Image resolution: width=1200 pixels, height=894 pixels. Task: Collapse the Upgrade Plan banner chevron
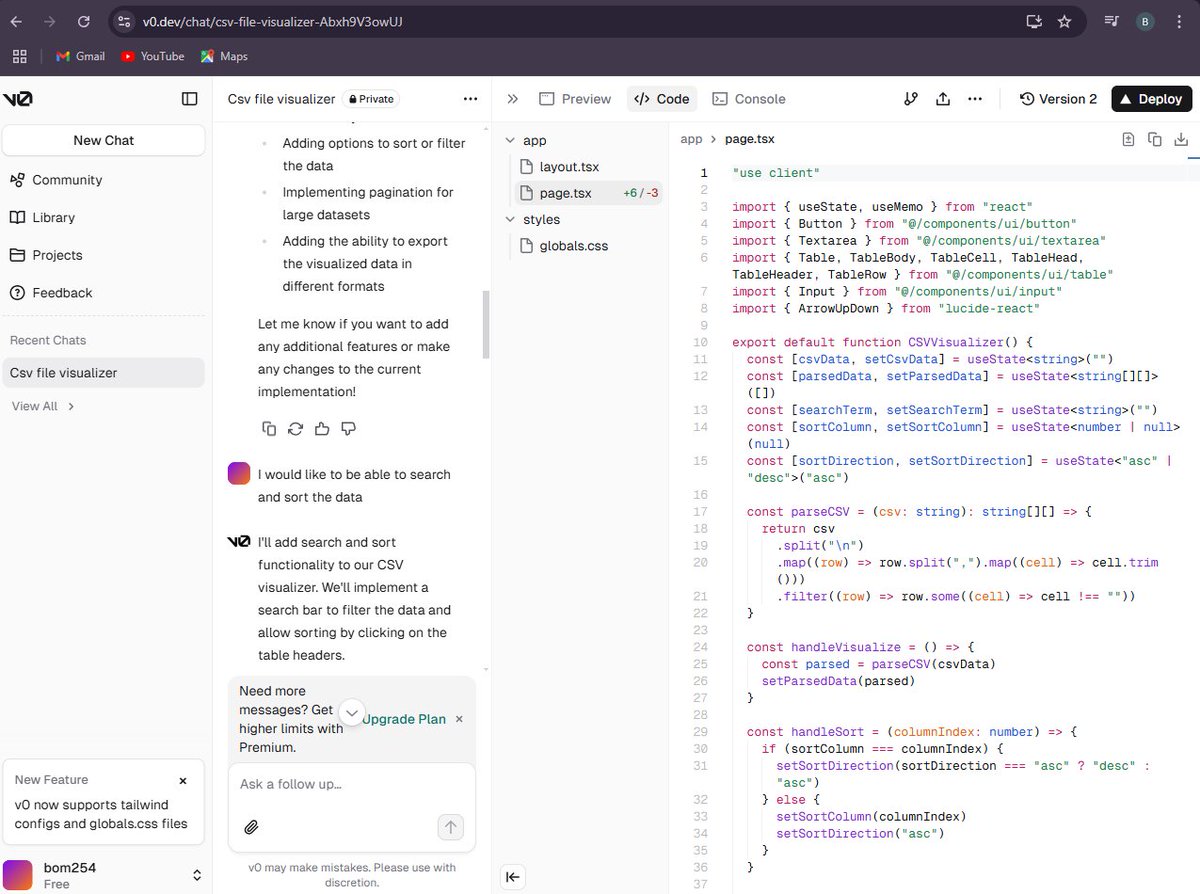click(351, 713)
